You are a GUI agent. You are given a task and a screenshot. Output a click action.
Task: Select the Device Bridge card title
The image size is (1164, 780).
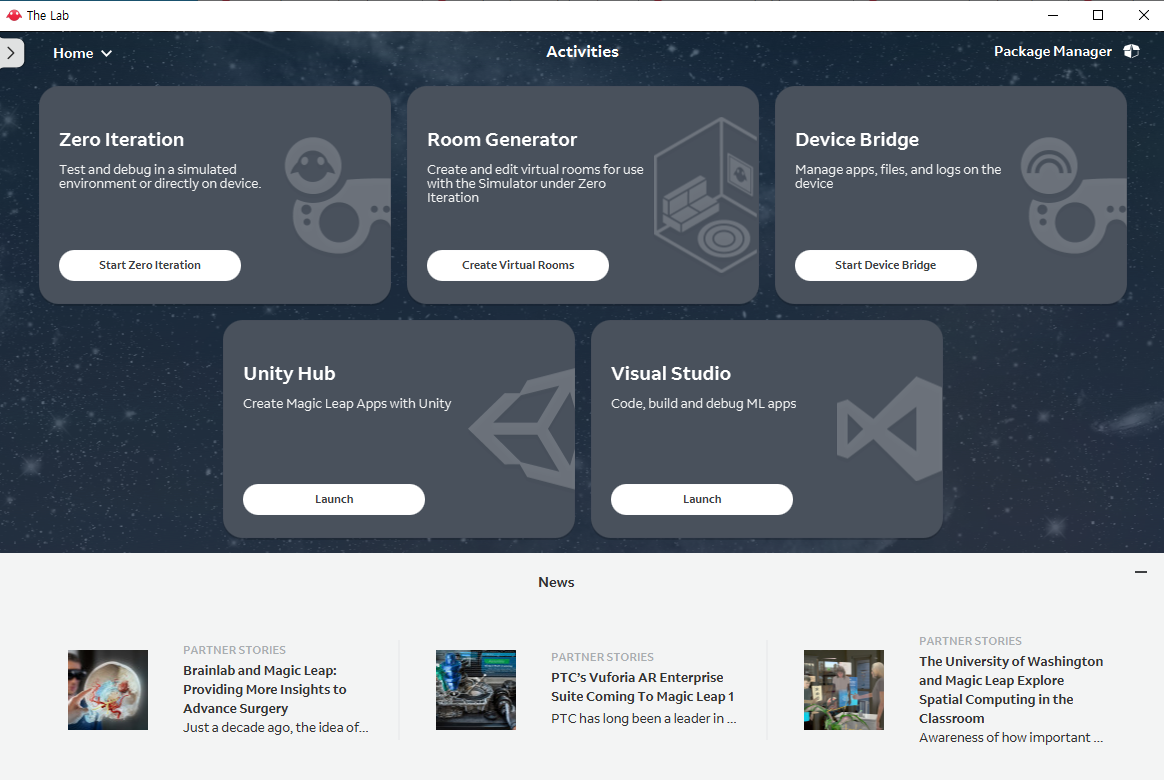point(857,140)
